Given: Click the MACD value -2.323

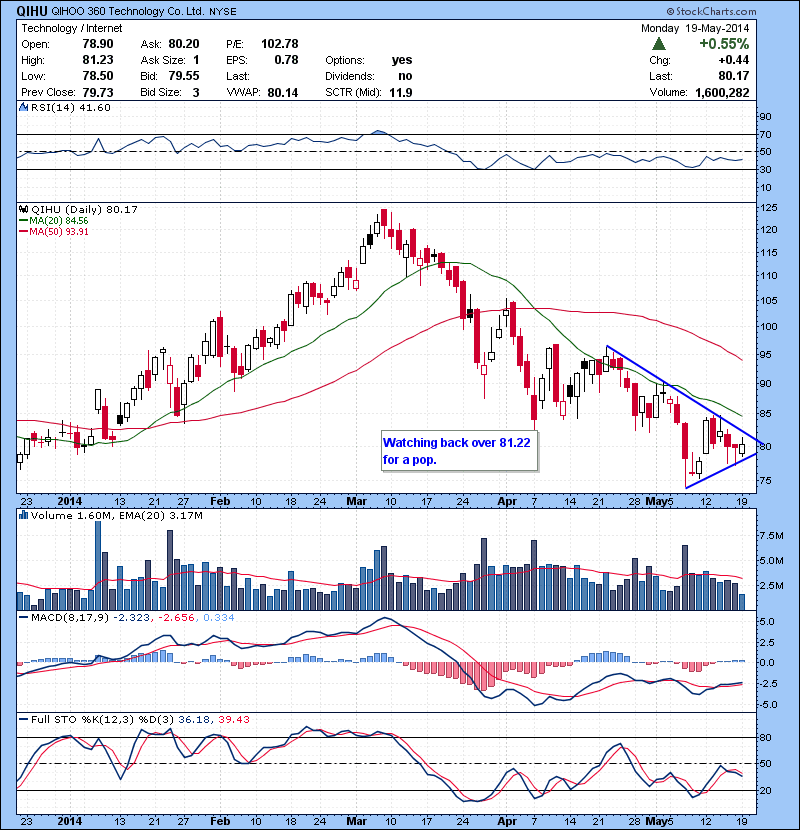Looking at the screenshot, I should (x=131, y=618).
